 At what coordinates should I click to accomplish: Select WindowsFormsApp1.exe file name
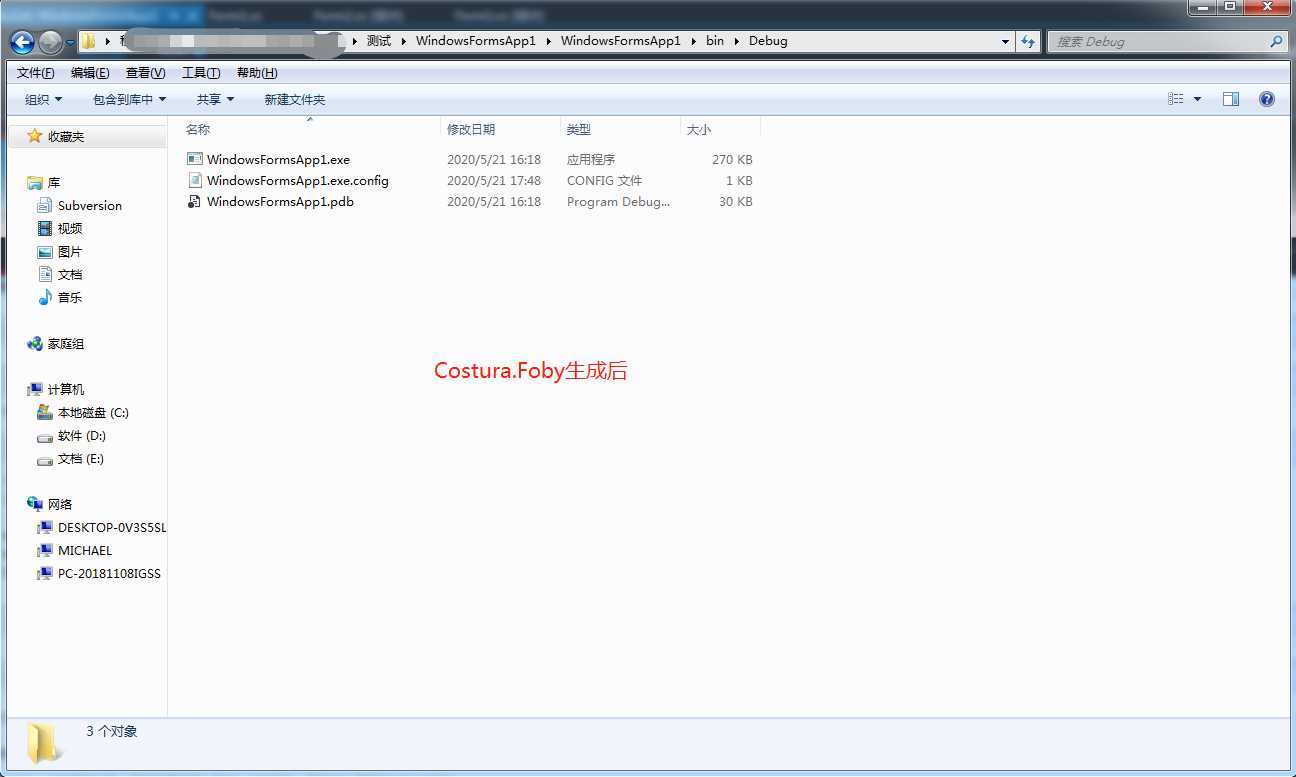click(x=278, y=159)
